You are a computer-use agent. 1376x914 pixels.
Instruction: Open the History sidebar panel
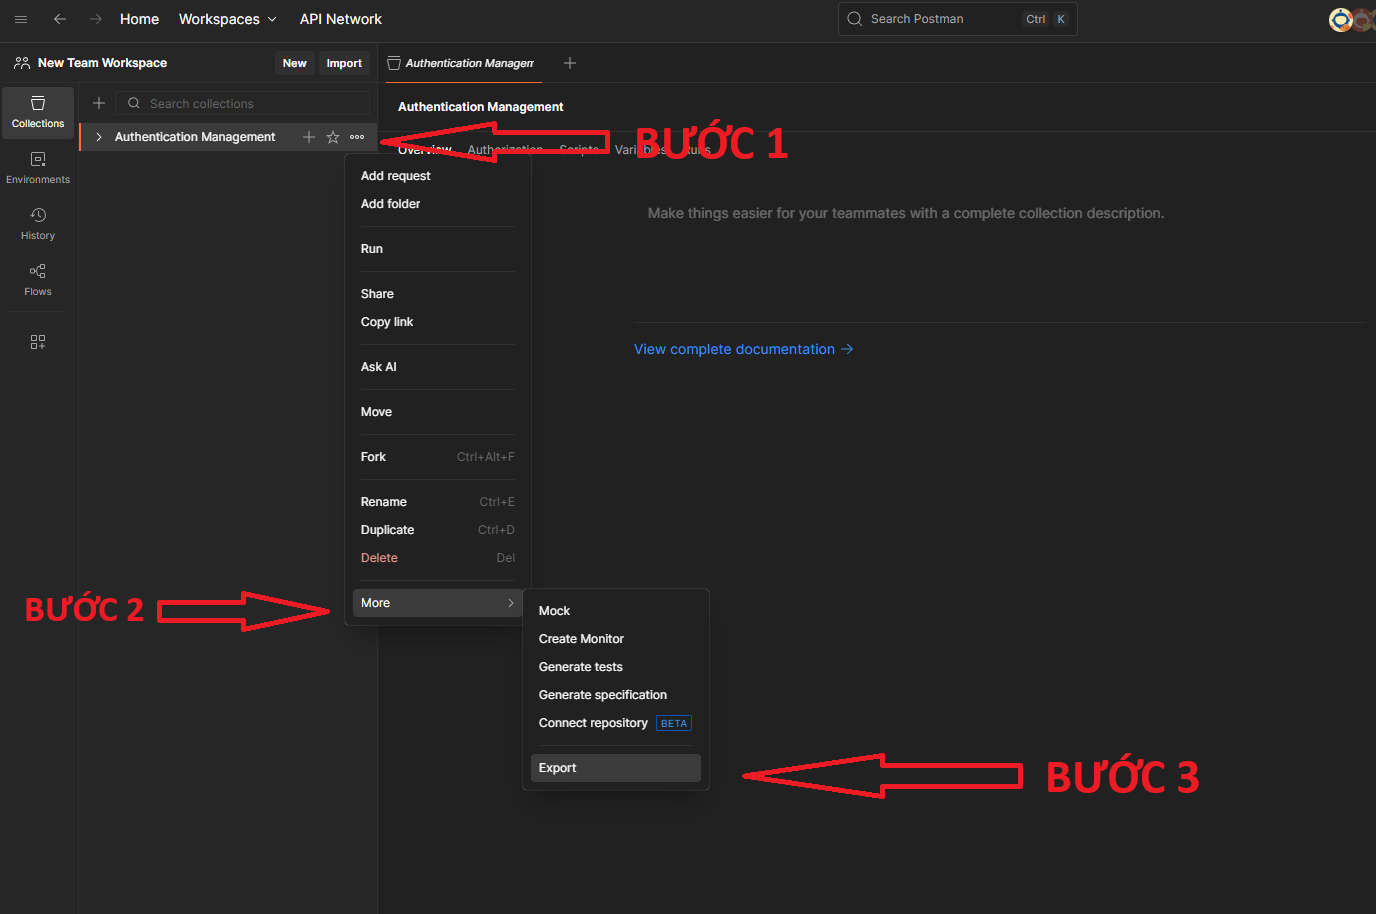pos(38,224)
